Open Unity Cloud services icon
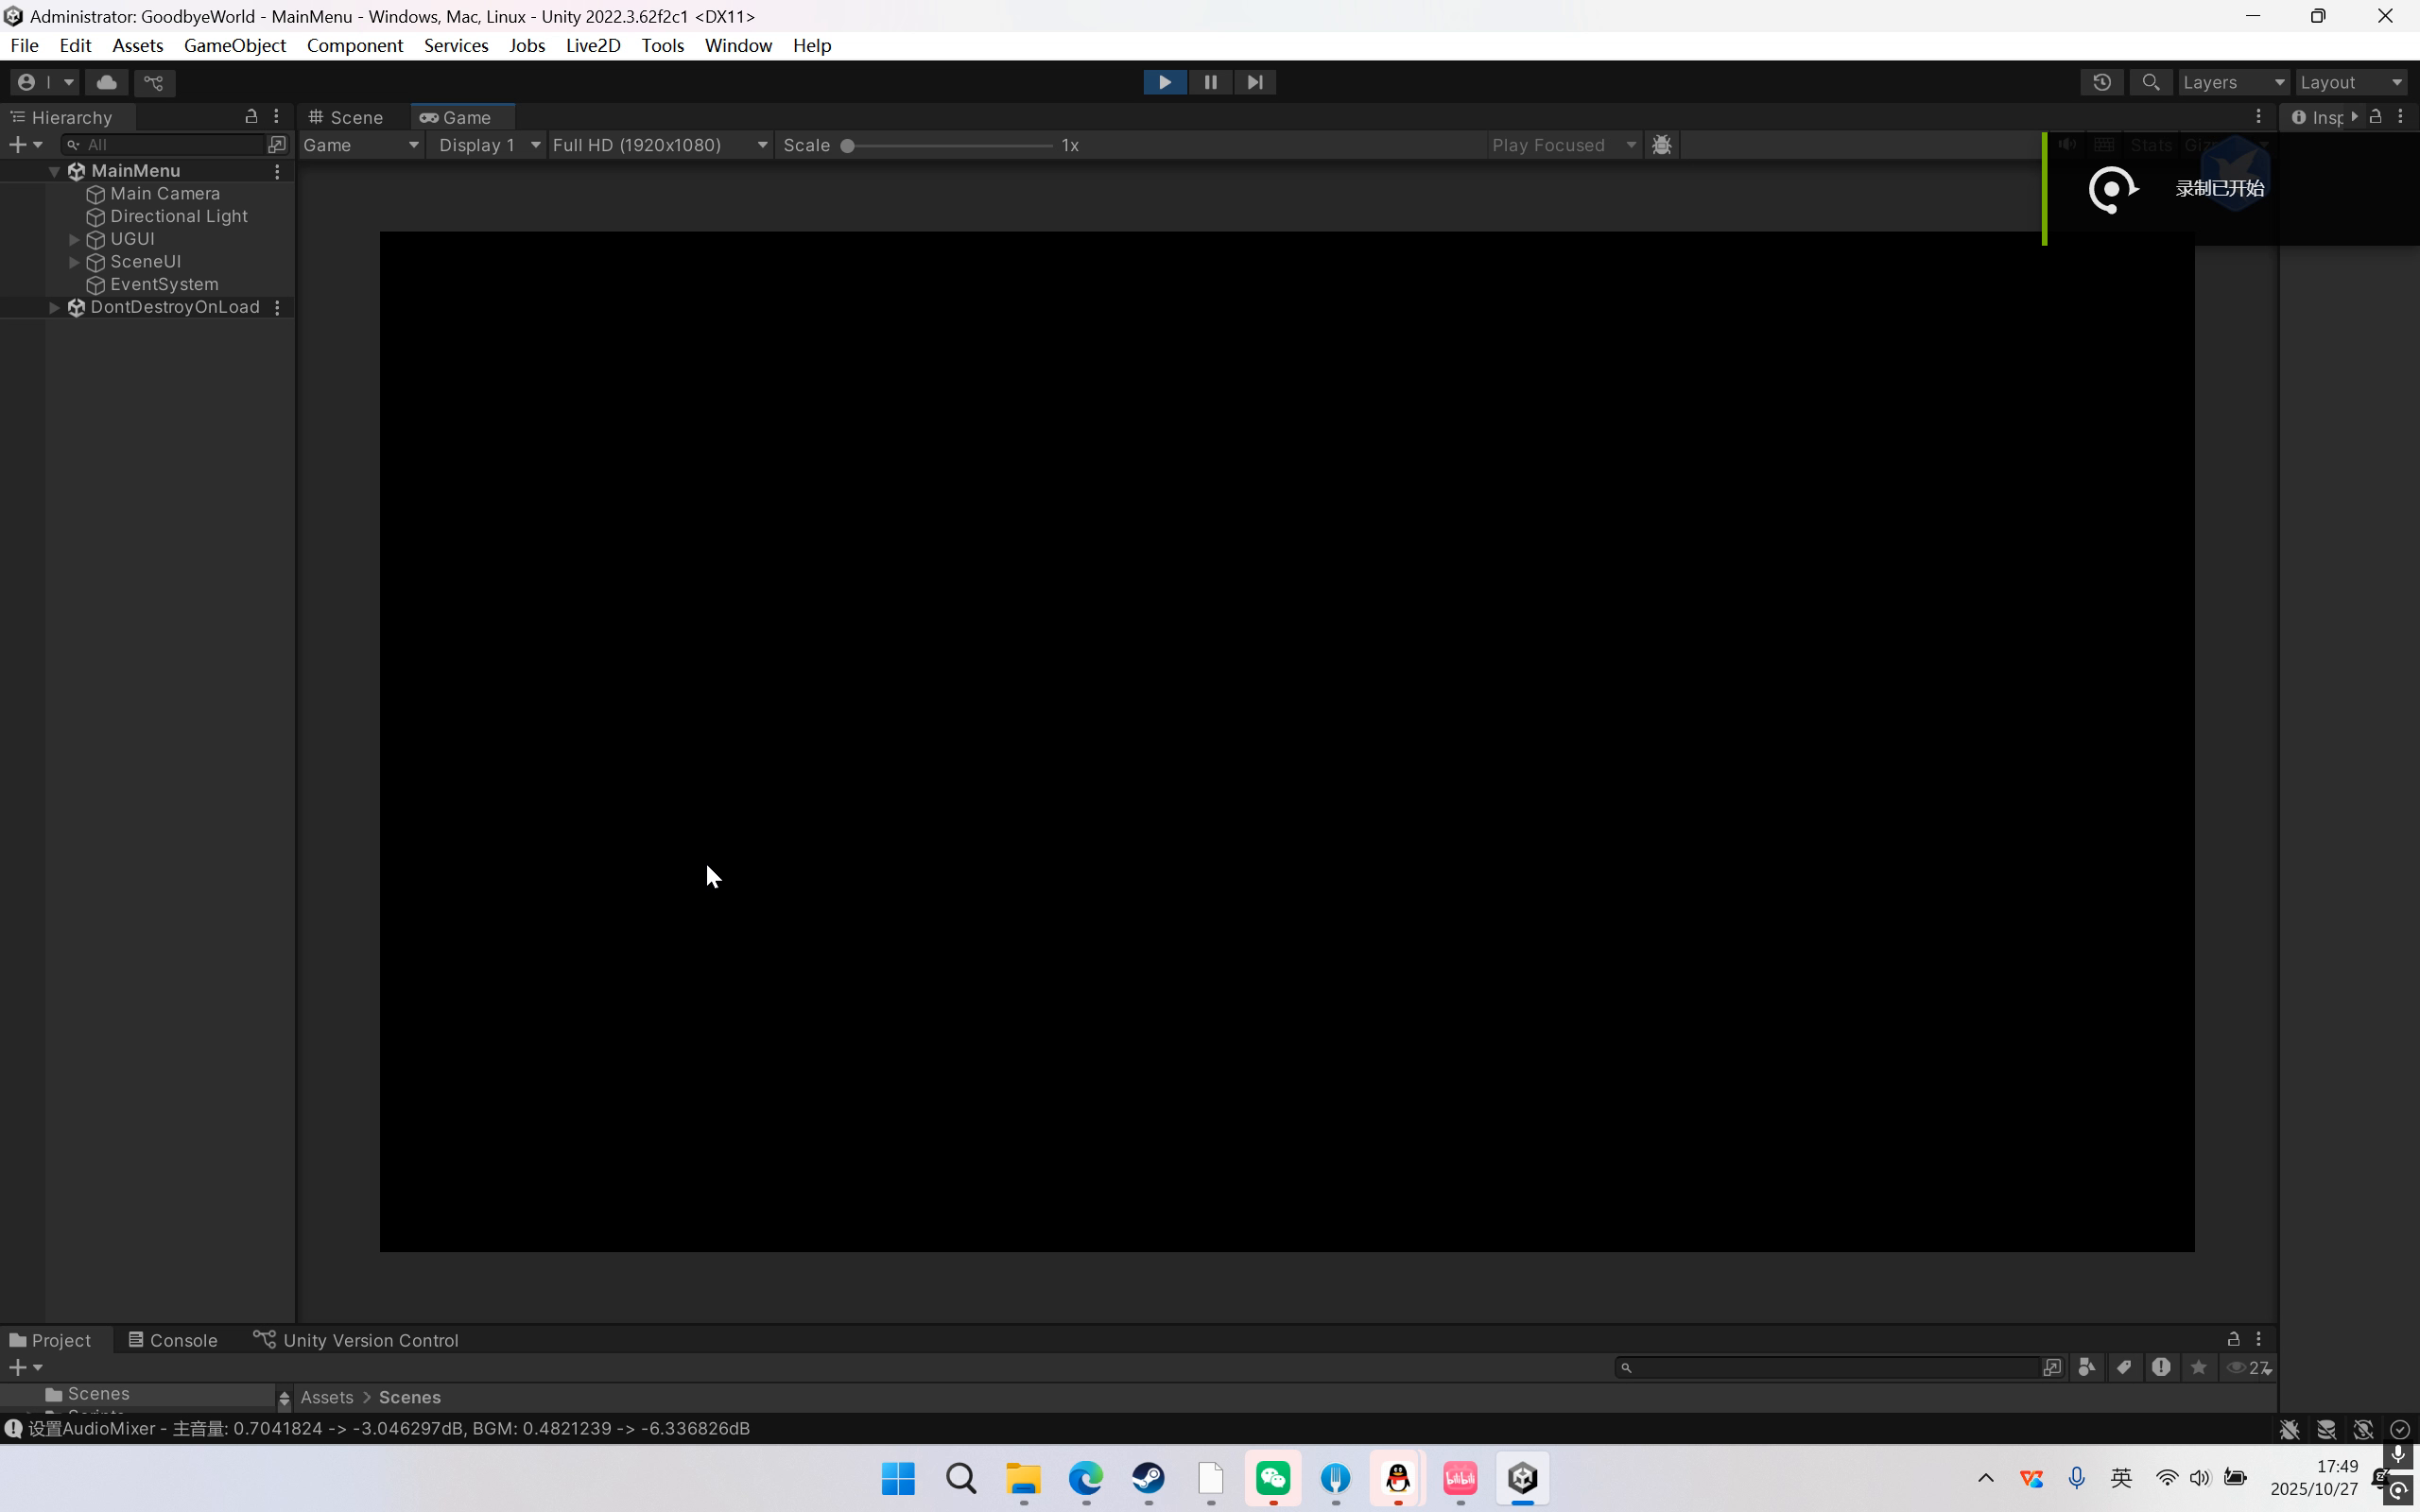The image size is (2420, 1512). (107, 82)
